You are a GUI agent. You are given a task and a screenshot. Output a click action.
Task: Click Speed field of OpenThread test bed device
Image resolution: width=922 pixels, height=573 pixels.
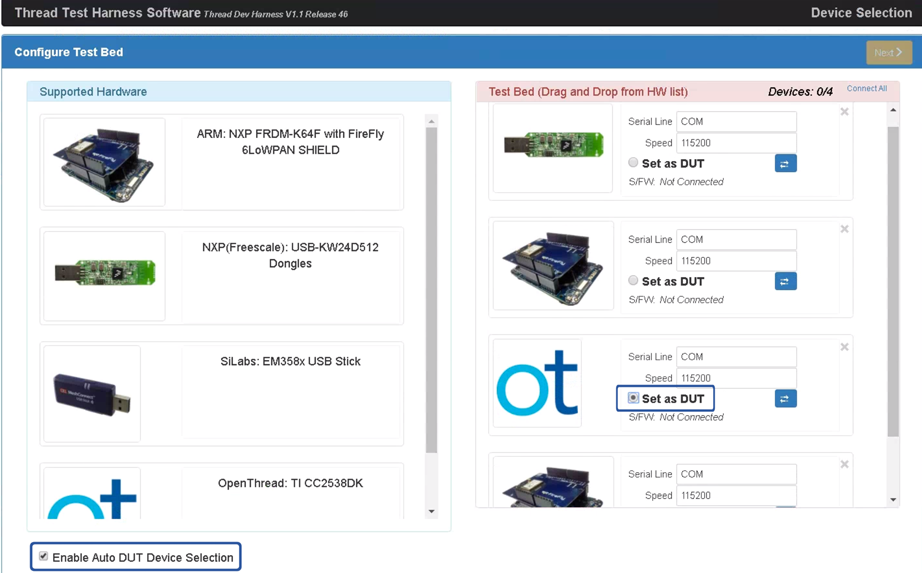736,378
